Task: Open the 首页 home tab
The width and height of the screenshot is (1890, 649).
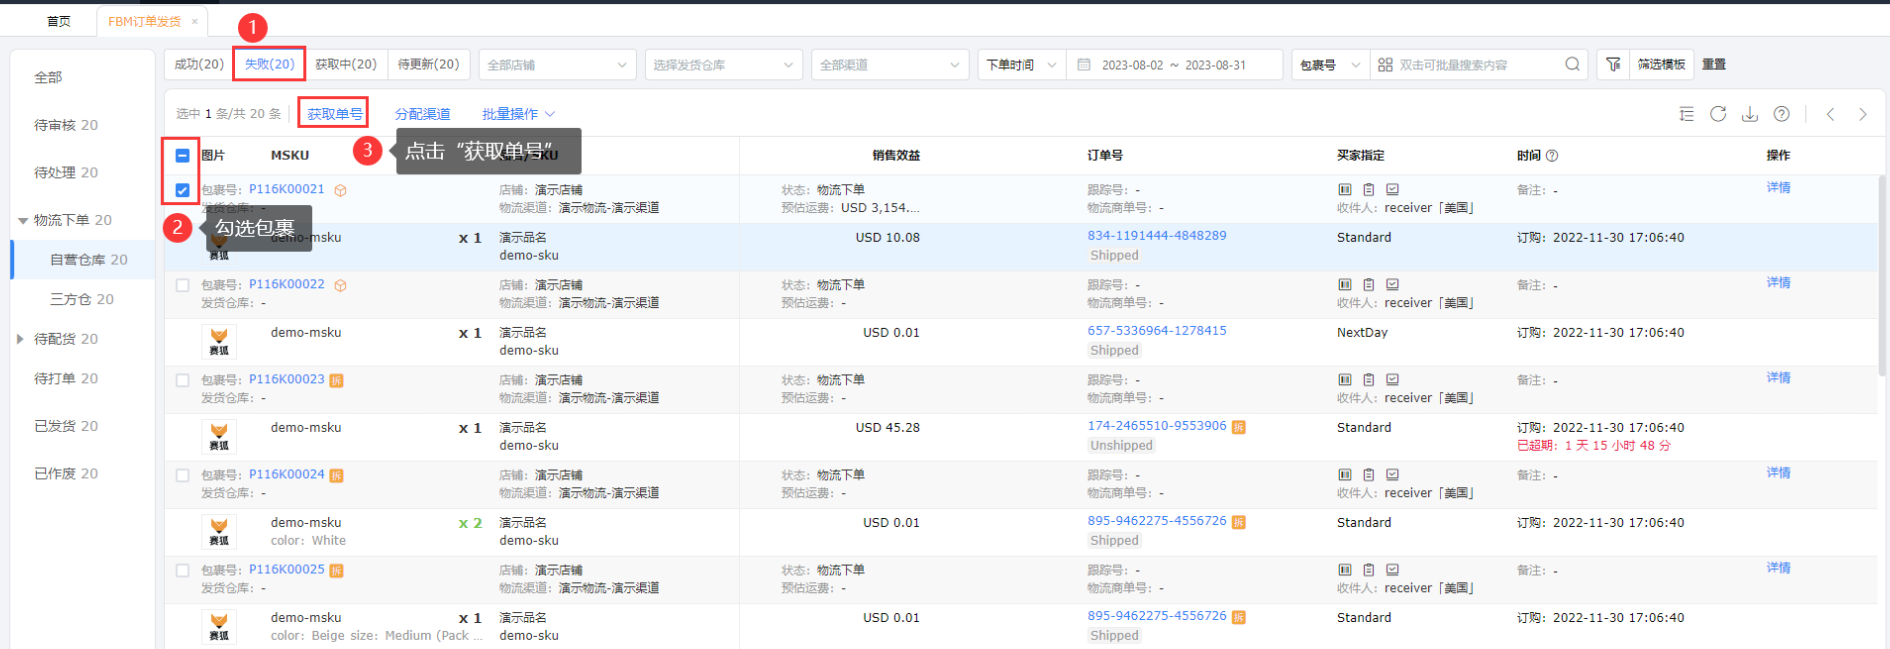Action: 59,21
